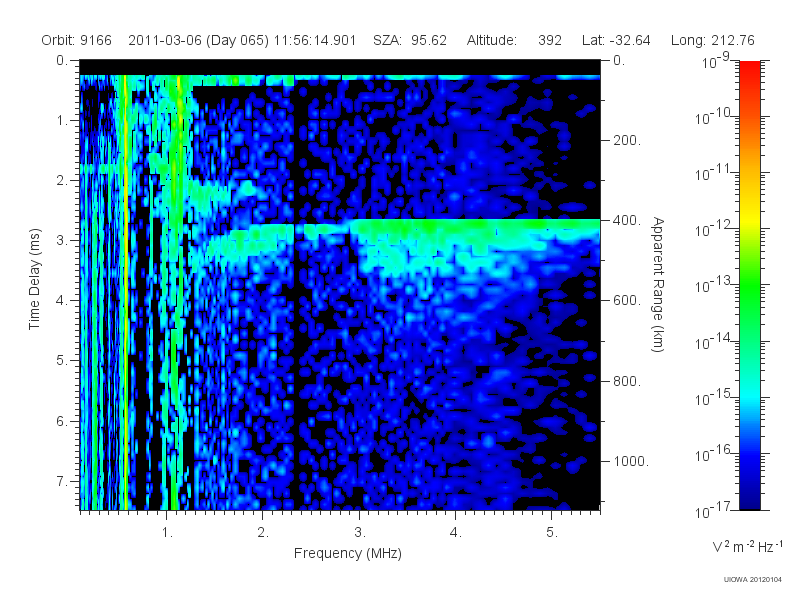Click the time delay tick "7."
This screenshot has width=800, height=600.
62,481
